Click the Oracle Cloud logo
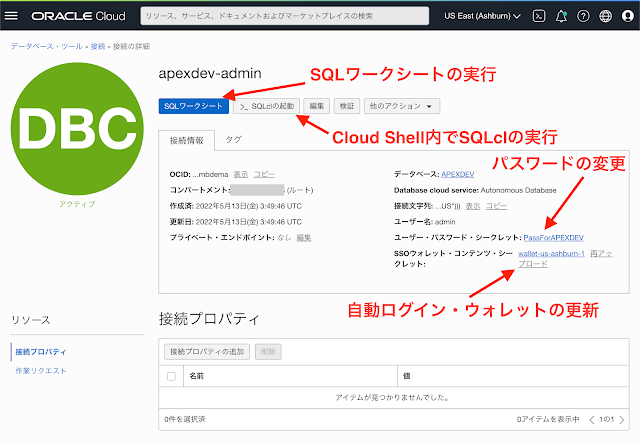Image resolution: width=640 pixels, height=442 pixels. point(78,16)
